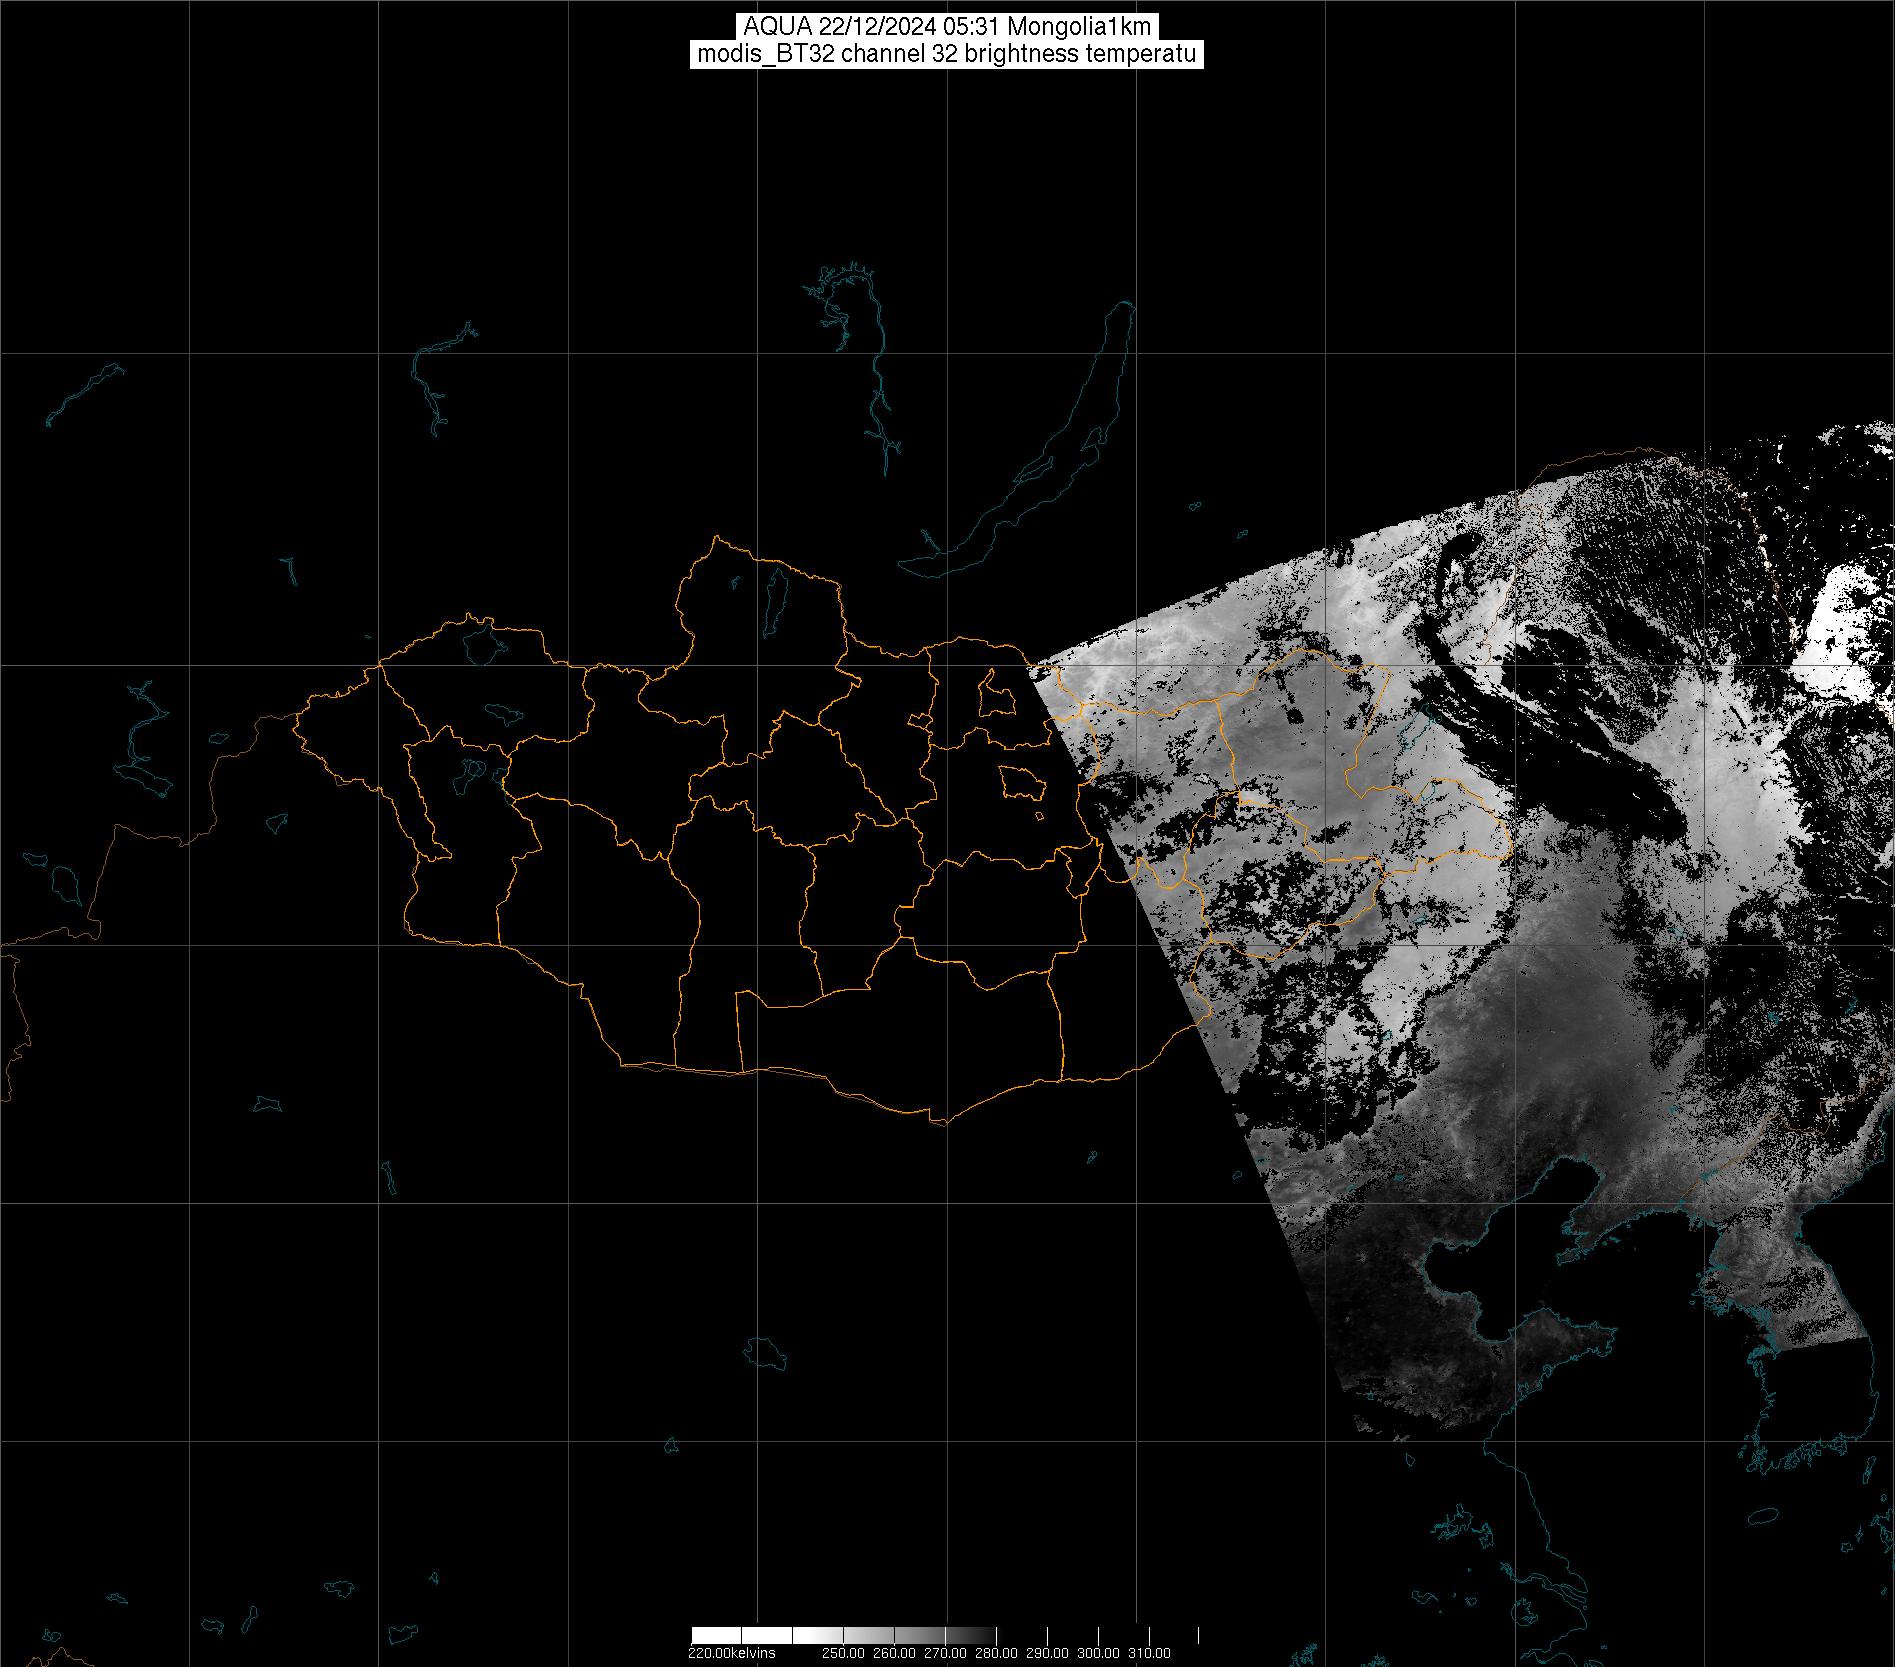Click the 220.00kelvins colorbar label
Viewport: 1895px width, 1667px height.
731,1653
